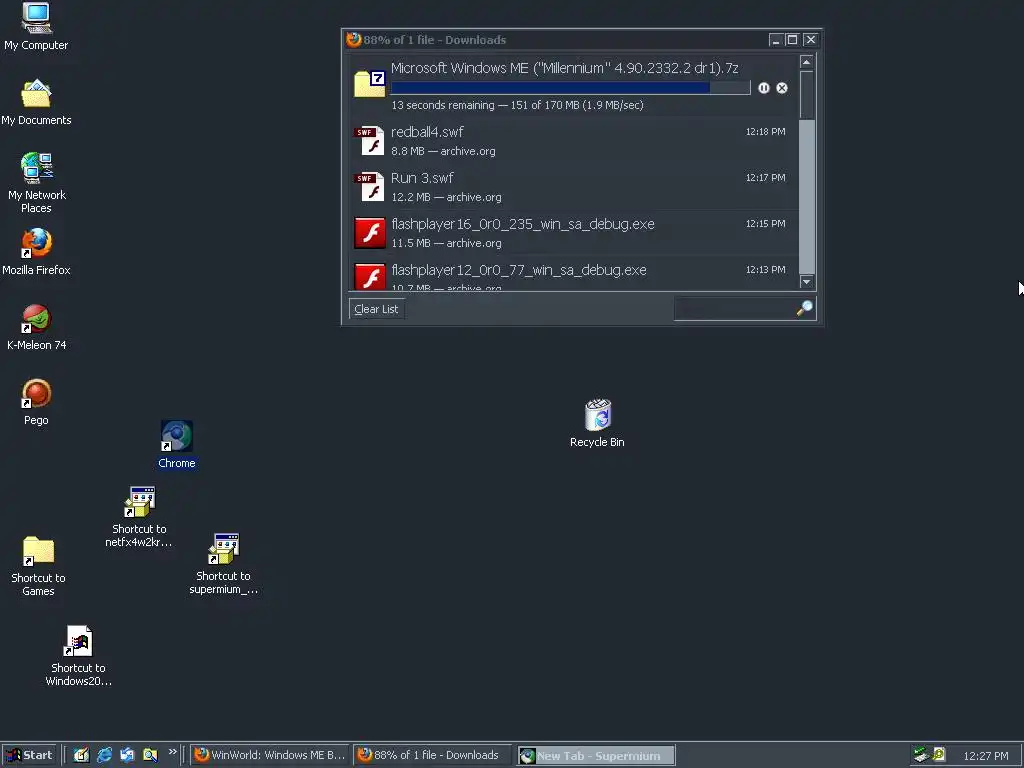This screenshot has width=1024, height=768.
Task: Click the Run 3.swf file icon
Action: [370, 187]
